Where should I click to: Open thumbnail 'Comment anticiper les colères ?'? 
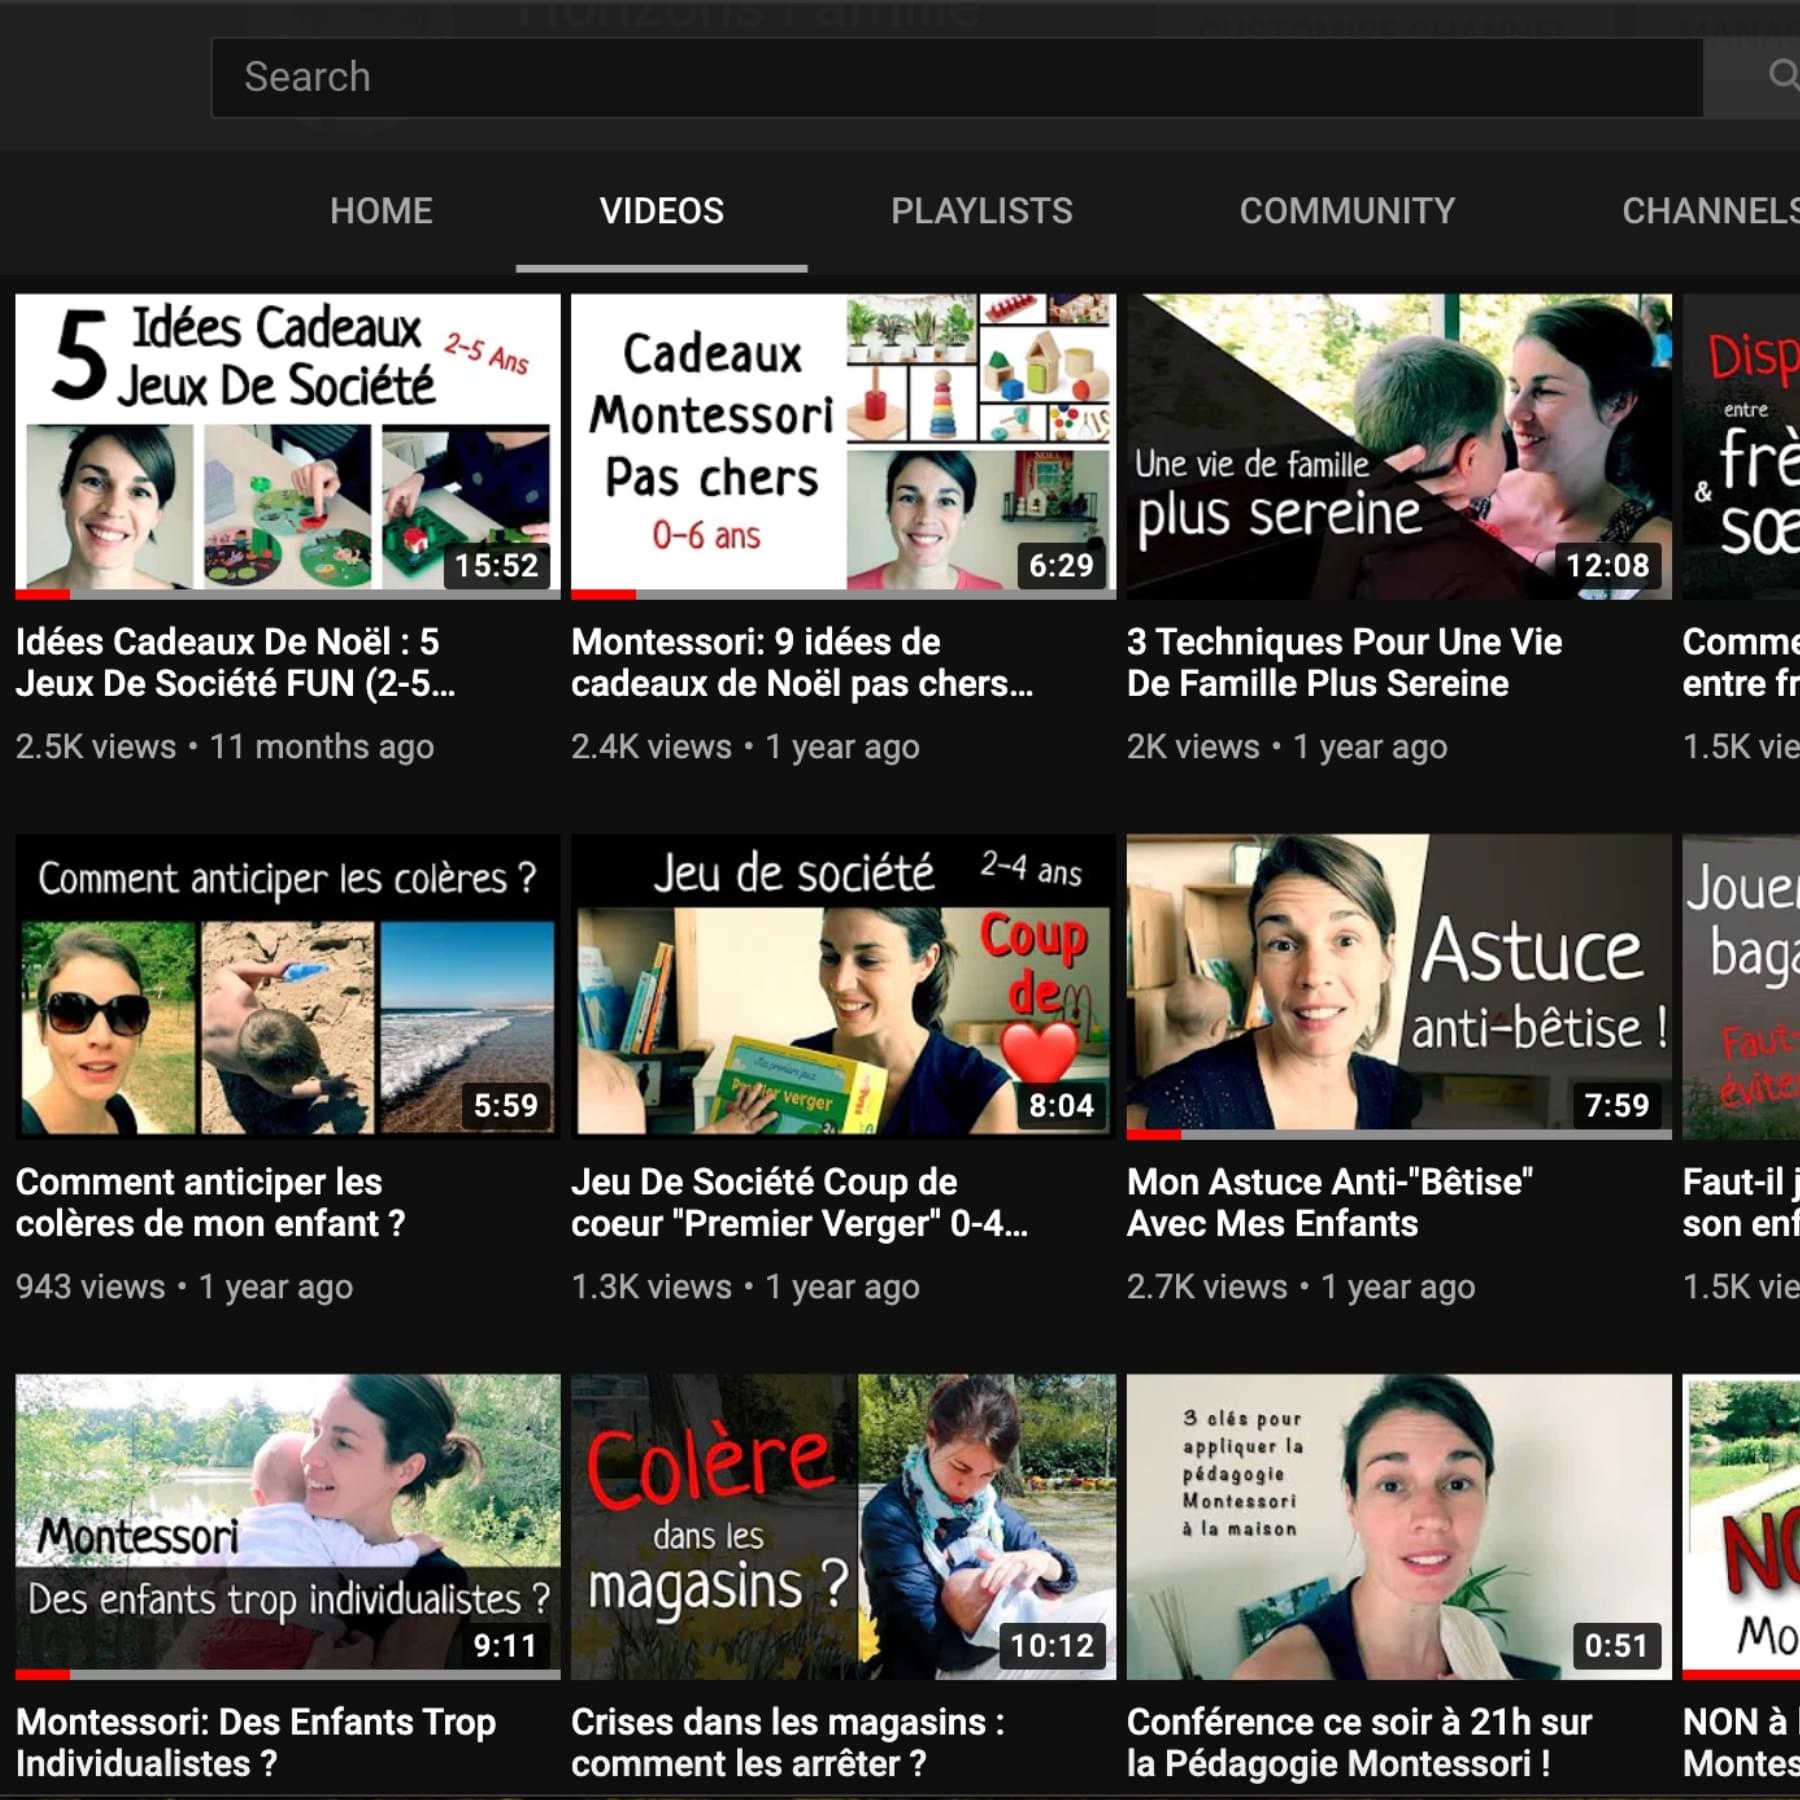(x=288, y=986)
